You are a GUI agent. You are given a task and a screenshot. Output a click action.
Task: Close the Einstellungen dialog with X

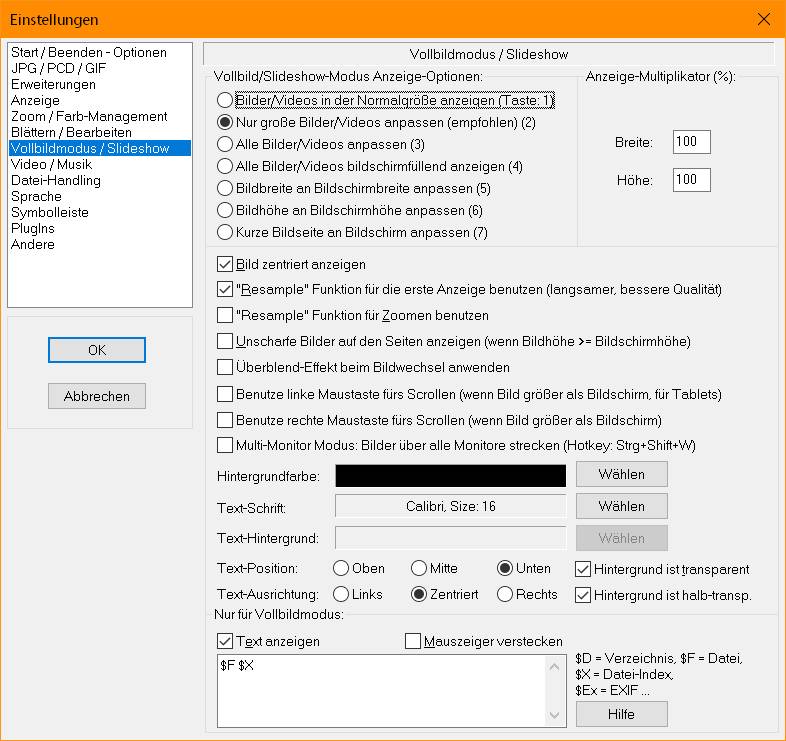coord(764,19)
